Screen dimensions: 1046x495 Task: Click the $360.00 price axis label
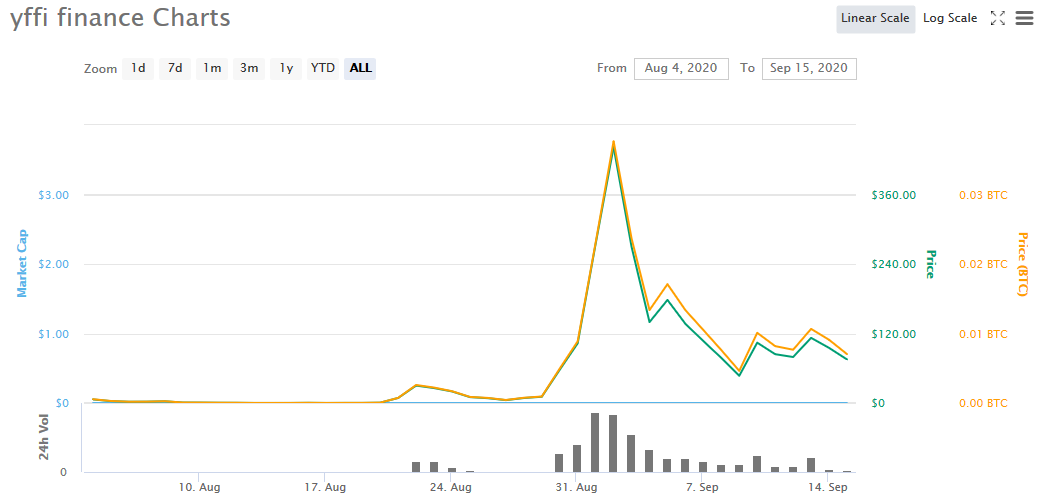[x=894, y=195]
